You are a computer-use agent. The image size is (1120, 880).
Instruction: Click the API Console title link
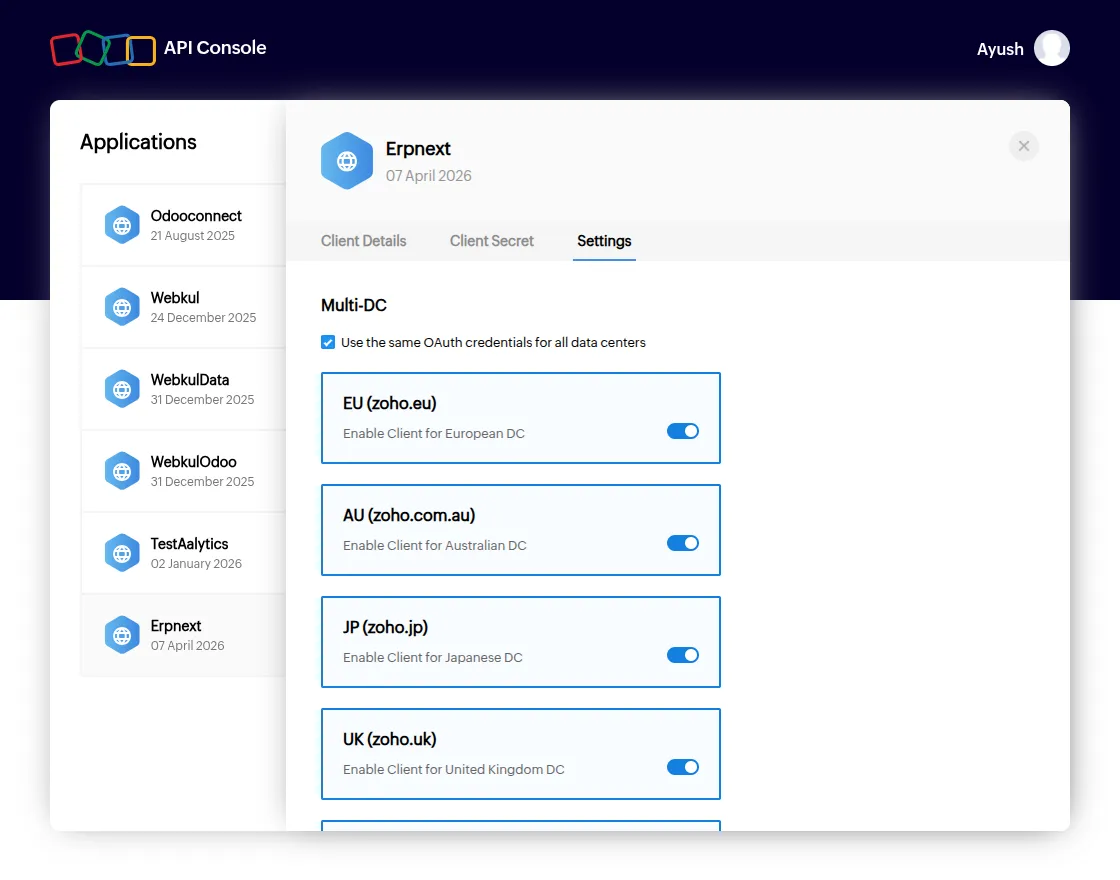tap(215, 48)
